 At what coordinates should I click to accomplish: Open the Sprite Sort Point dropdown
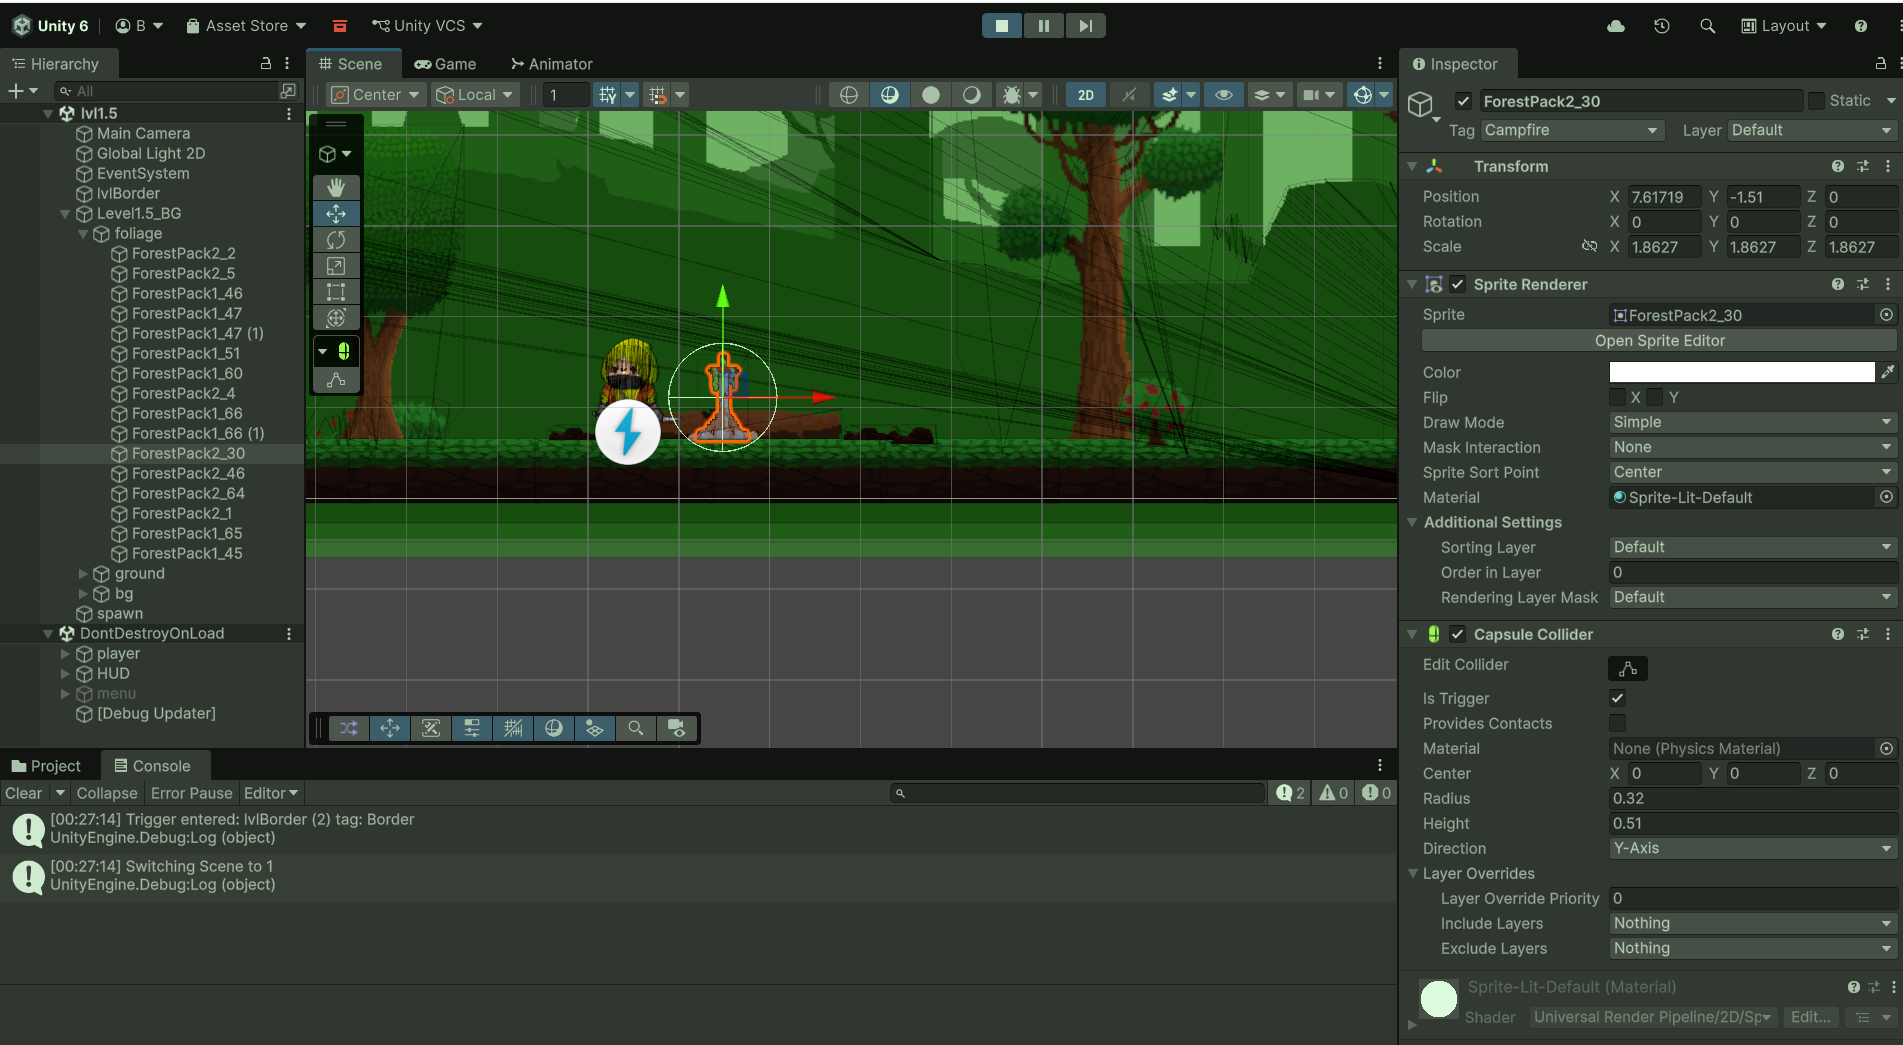[1752, 472]
